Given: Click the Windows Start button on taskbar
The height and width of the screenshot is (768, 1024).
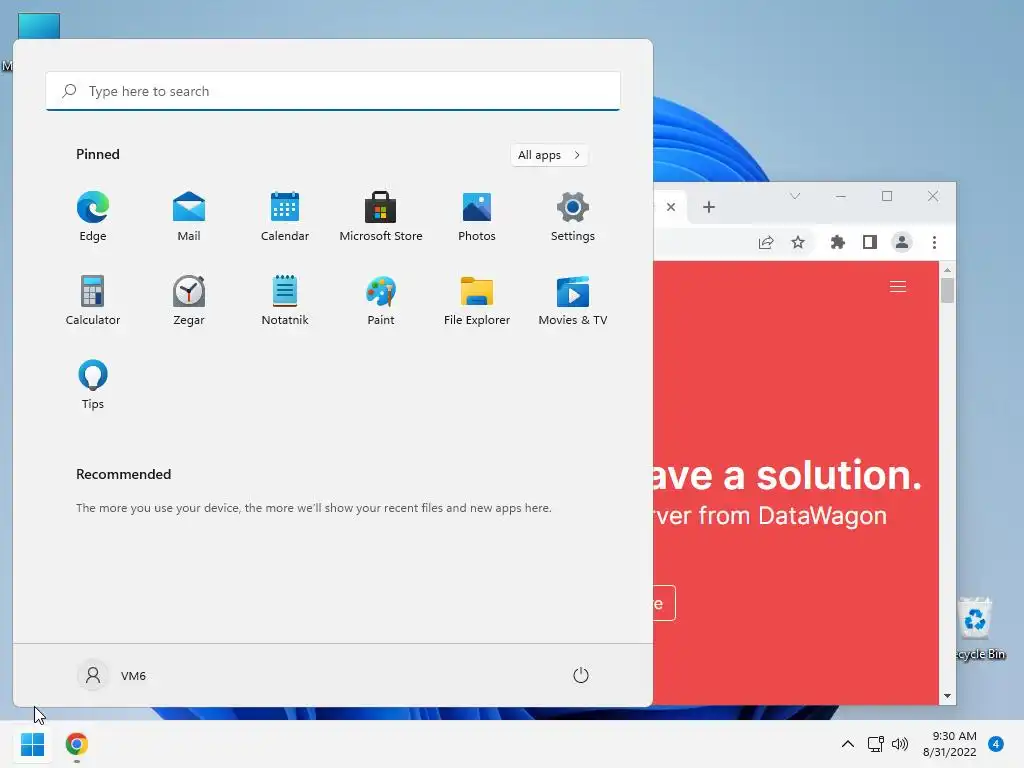Looking at the screenshot, I should coord(32,744).
